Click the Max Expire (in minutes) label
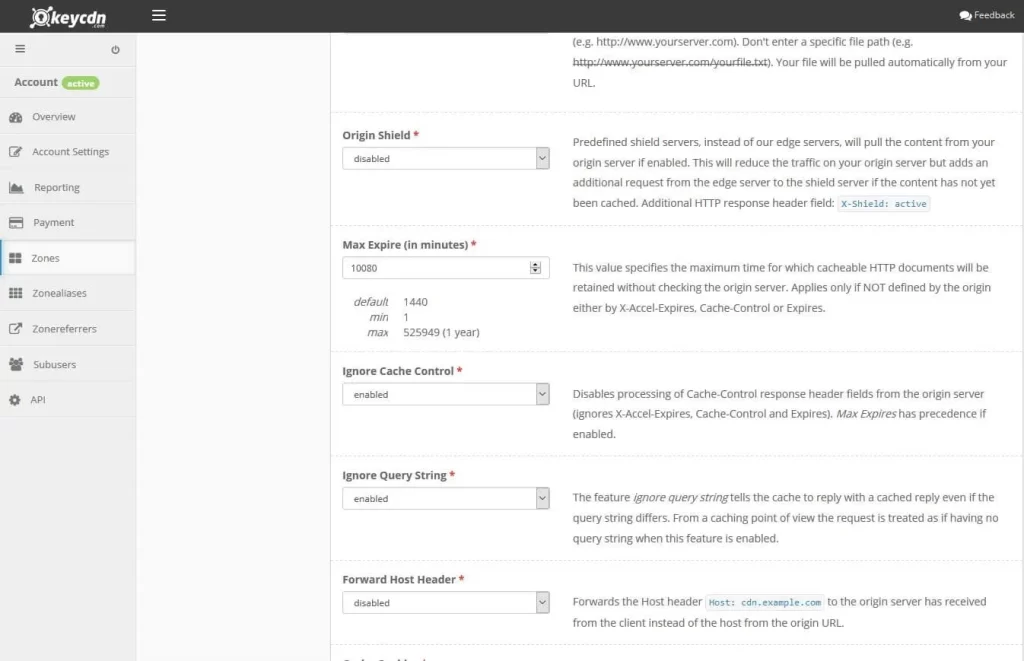The width and height of the screenshot is (1024, 661). [405, 245]
